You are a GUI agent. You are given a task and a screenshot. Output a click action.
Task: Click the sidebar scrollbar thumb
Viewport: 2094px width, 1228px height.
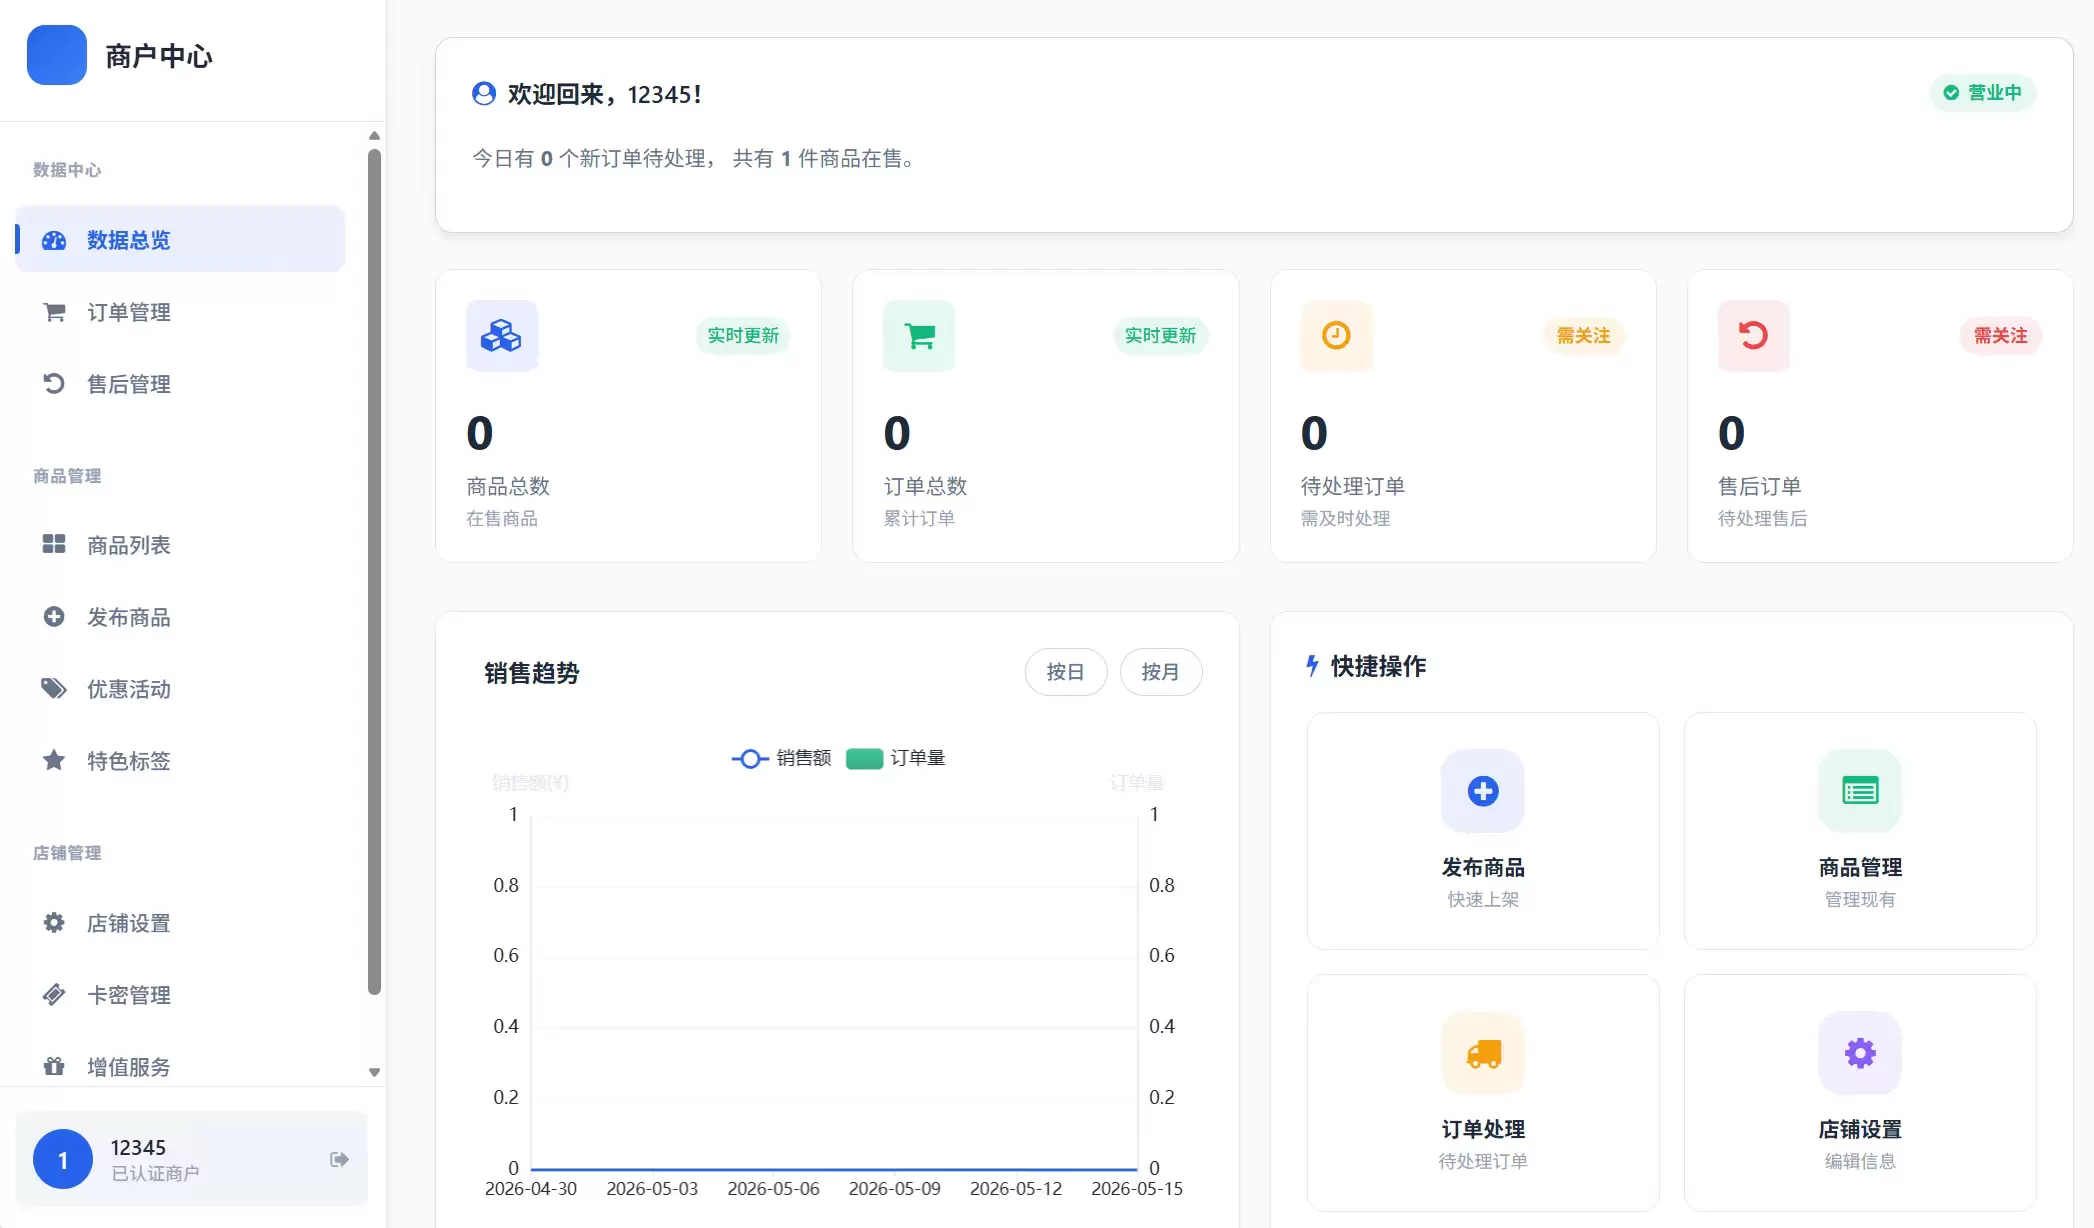coord(374,572)
